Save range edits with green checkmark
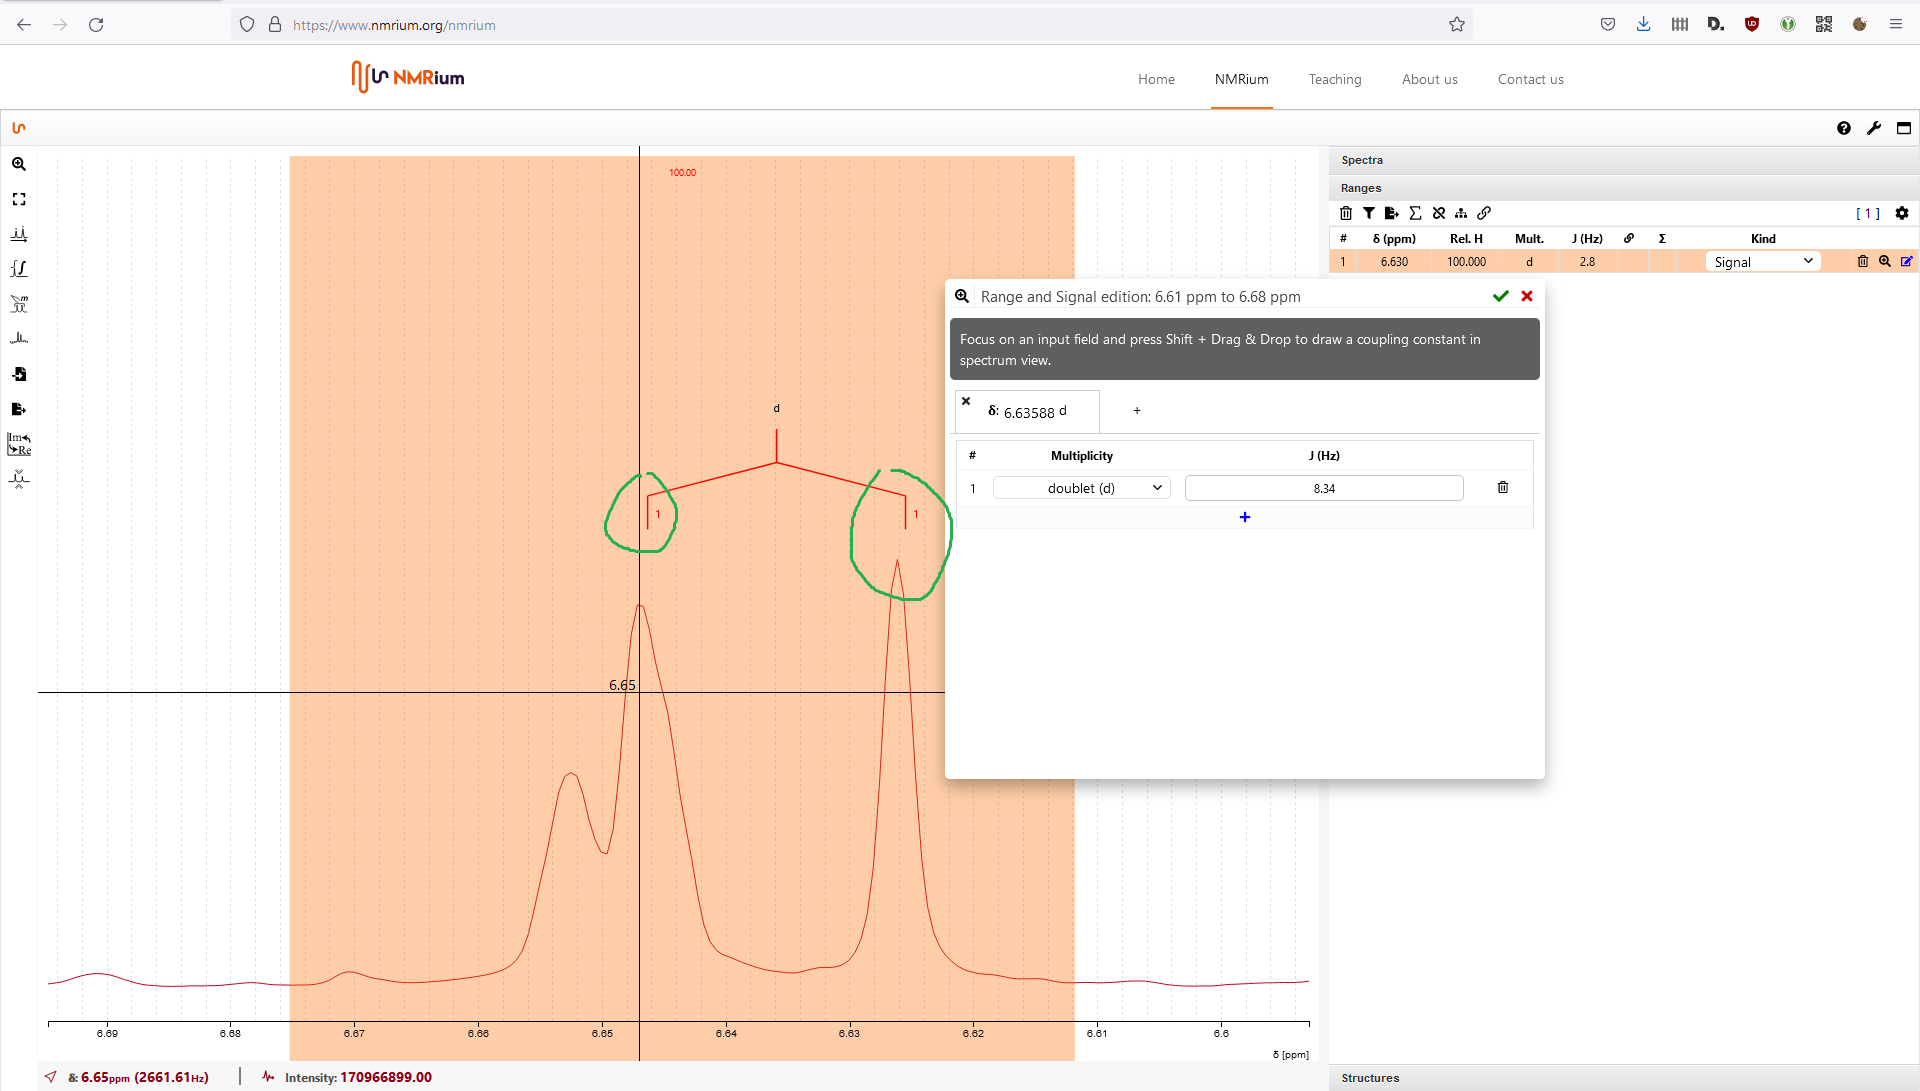Screen dimensions: 1920x1091 coord(1500,296)
